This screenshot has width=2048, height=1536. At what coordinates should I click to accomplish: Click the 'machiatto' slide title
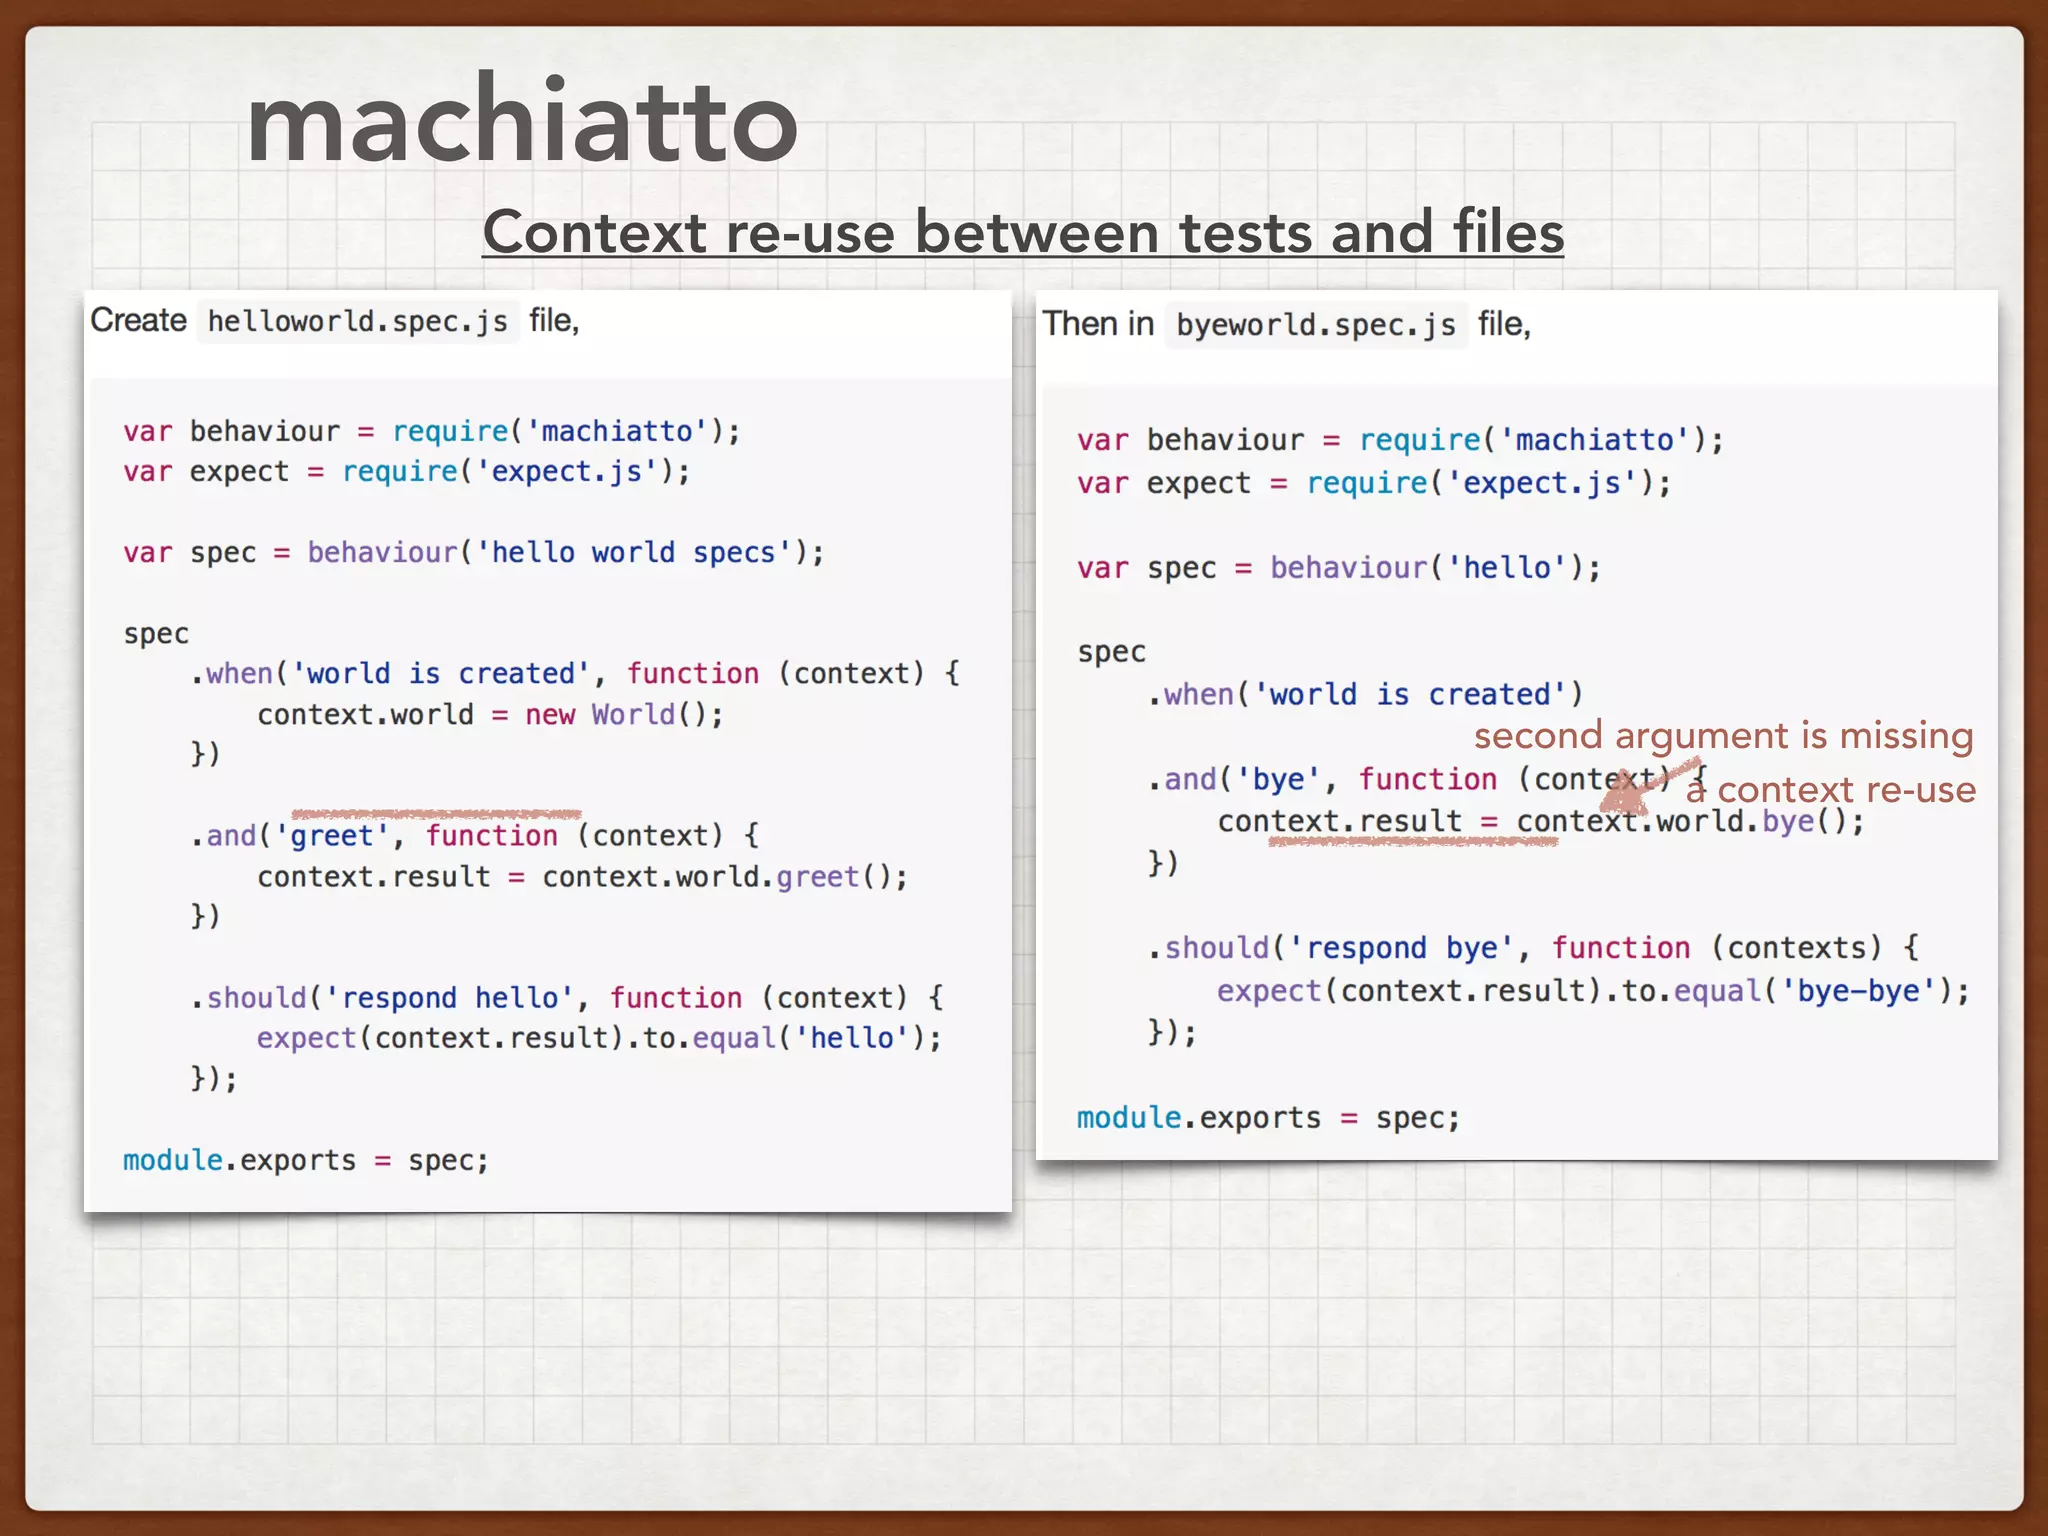(522, 119)
